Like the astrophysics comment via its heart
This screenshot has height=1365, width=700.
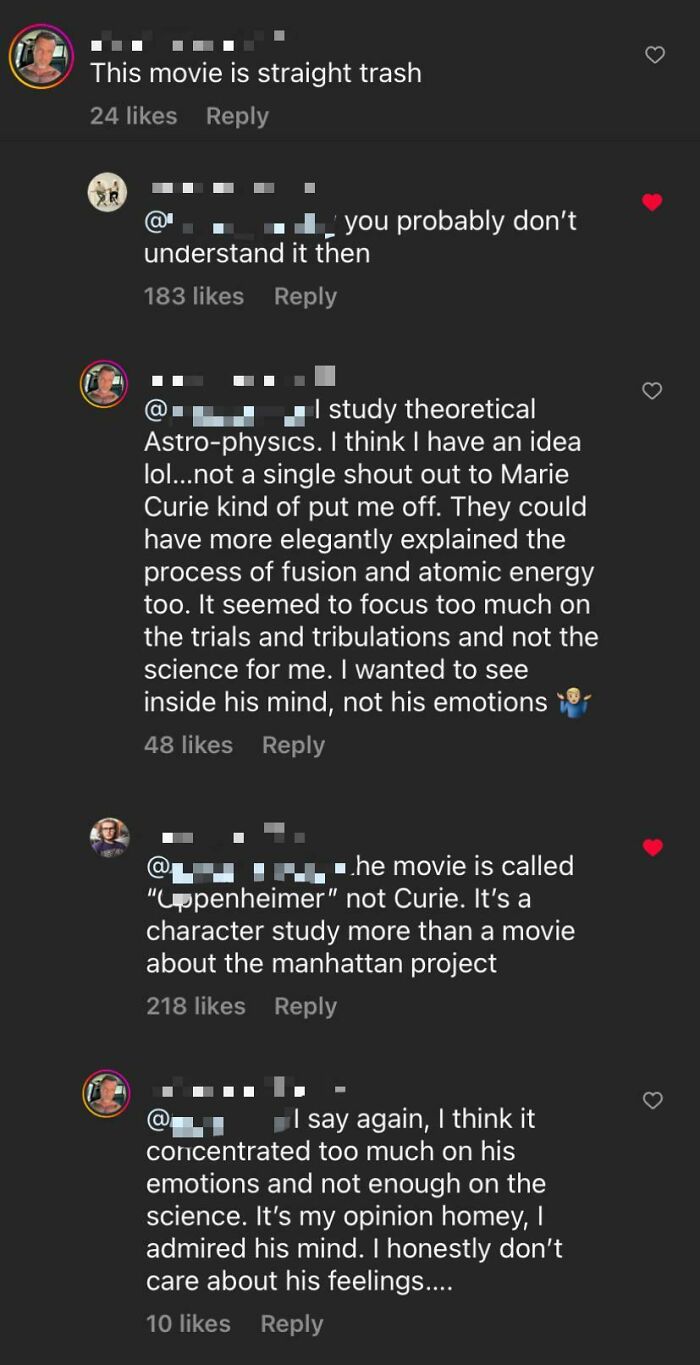[x=654, y=389]
